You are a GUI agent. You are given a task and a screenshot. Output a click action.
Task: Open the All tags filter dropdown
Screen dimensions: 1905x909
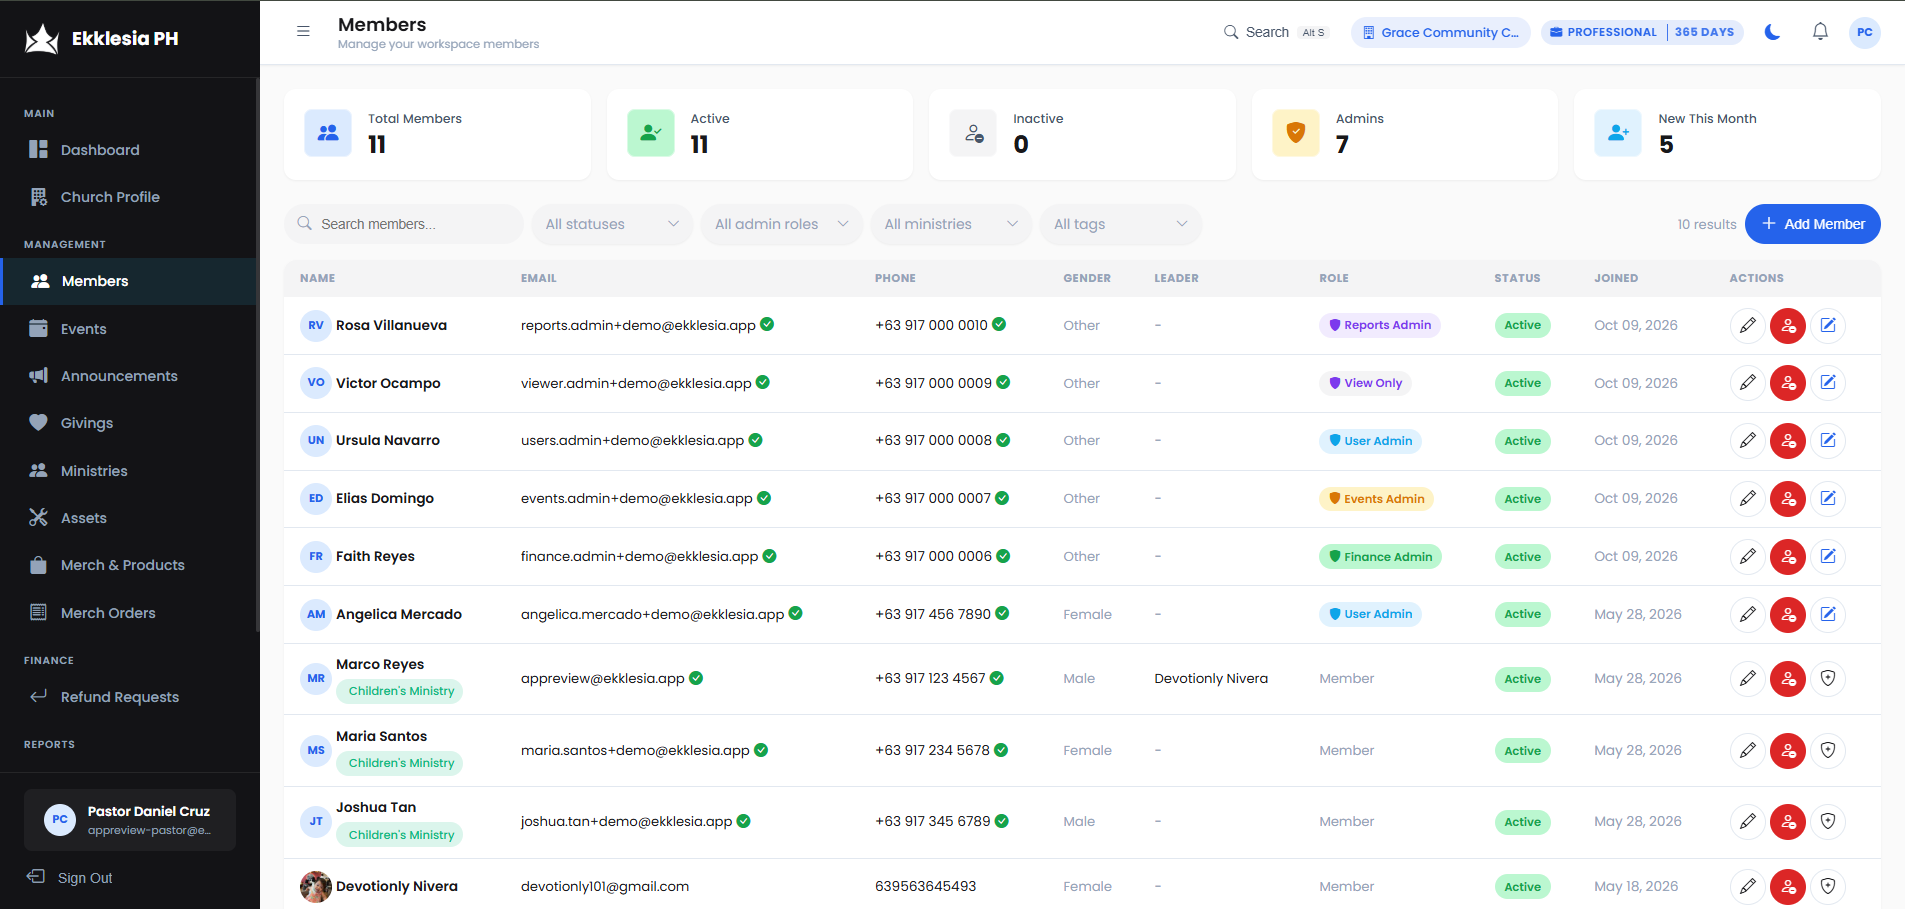(x=1121, y=224)
